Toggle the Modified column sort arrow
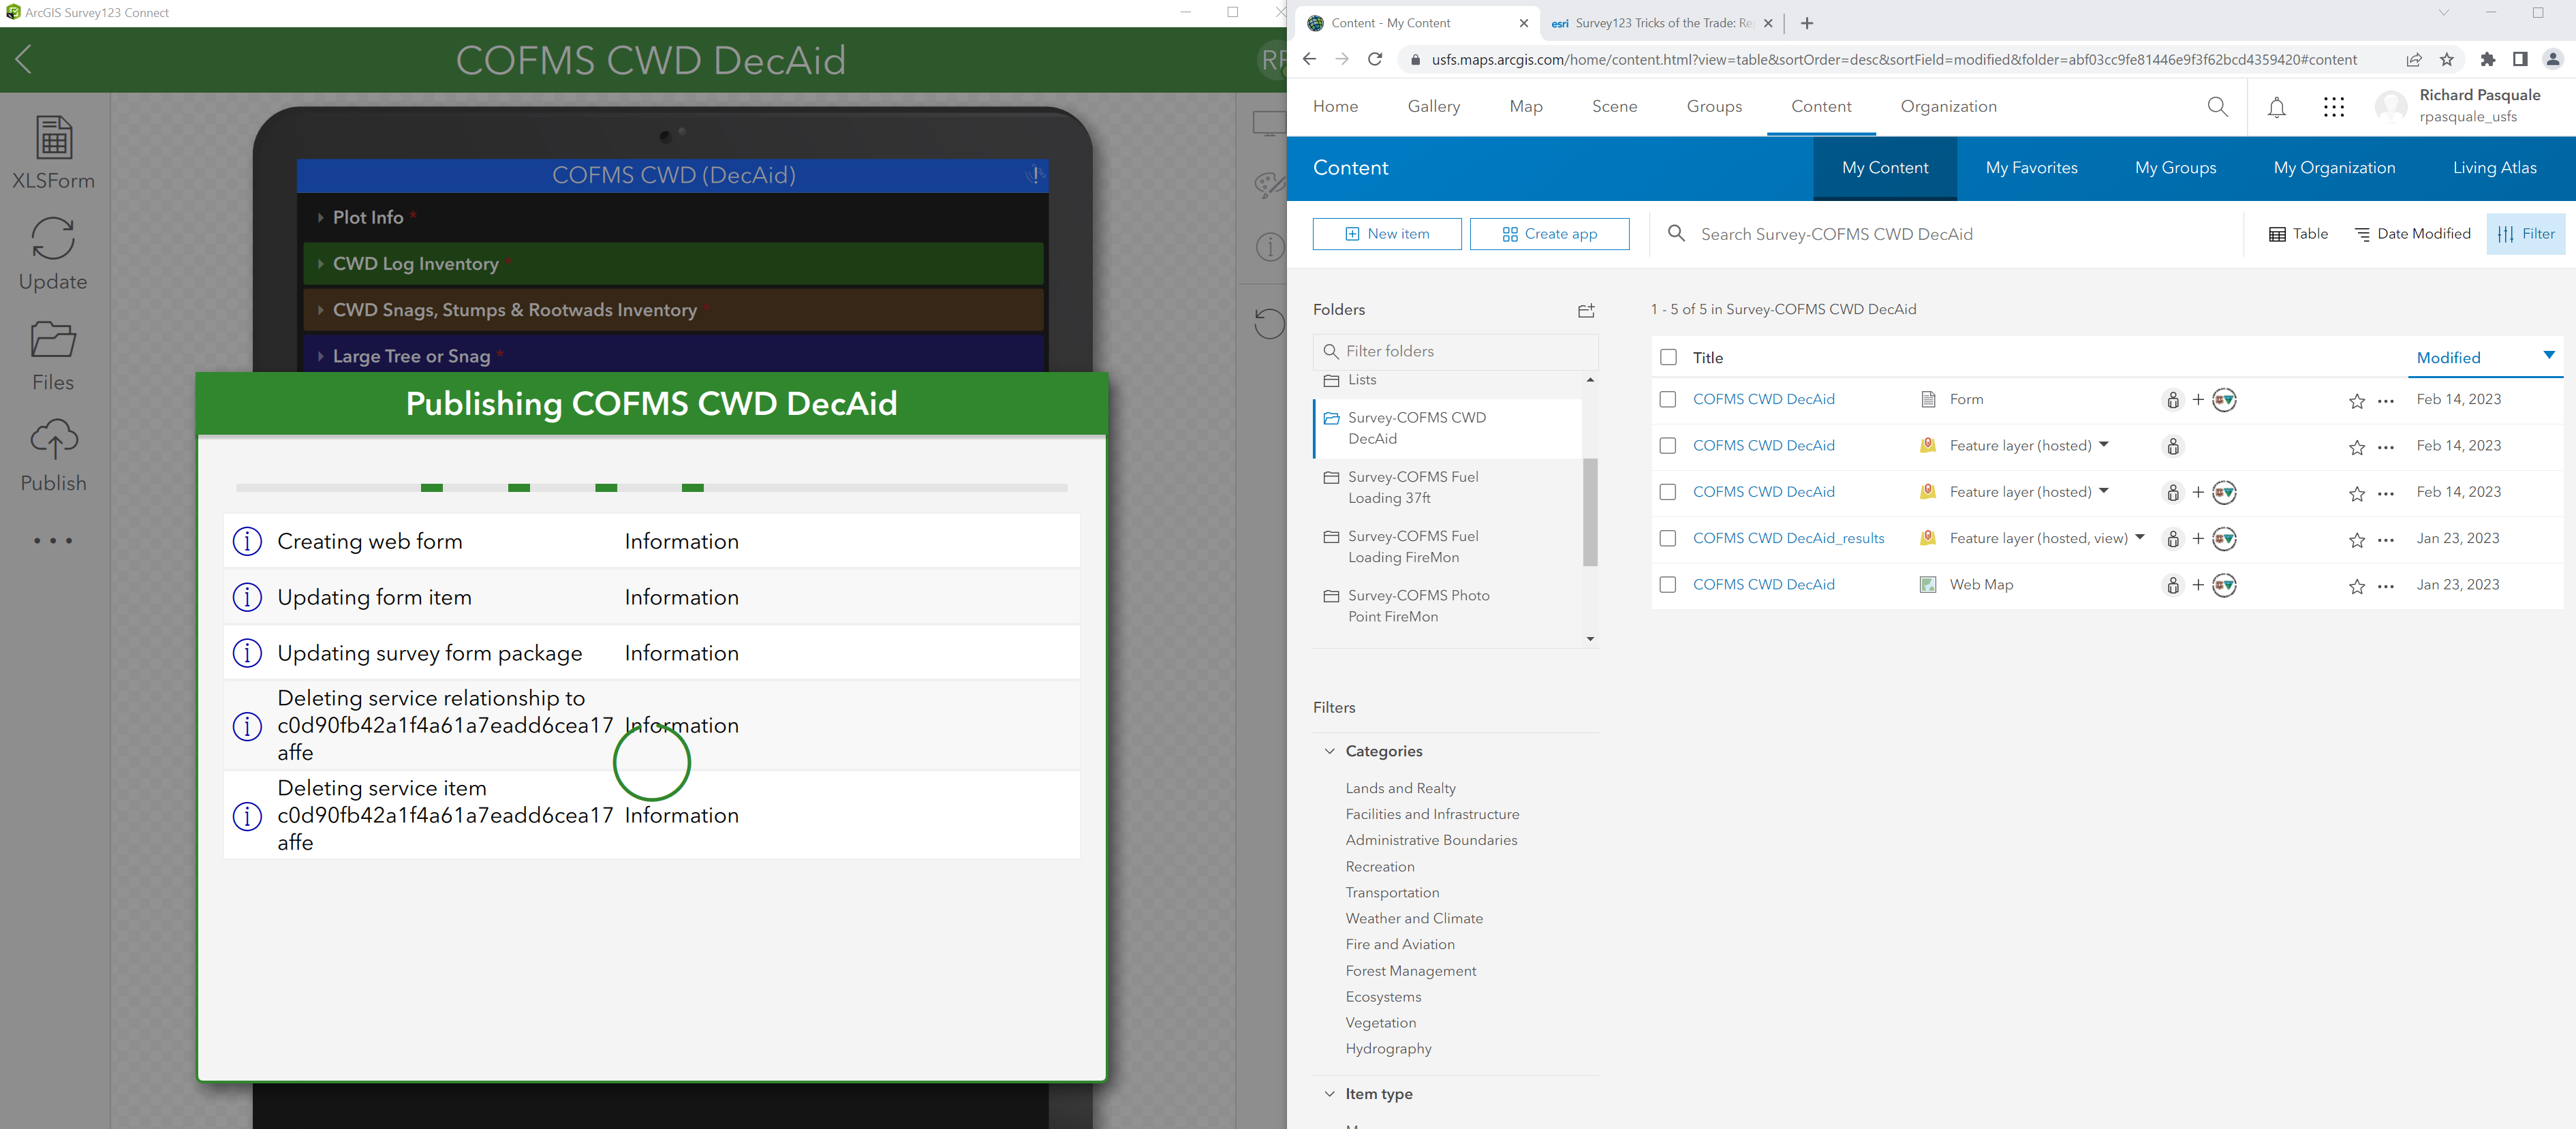This screenshot has height=1129, width=2576. (2549, 355)
